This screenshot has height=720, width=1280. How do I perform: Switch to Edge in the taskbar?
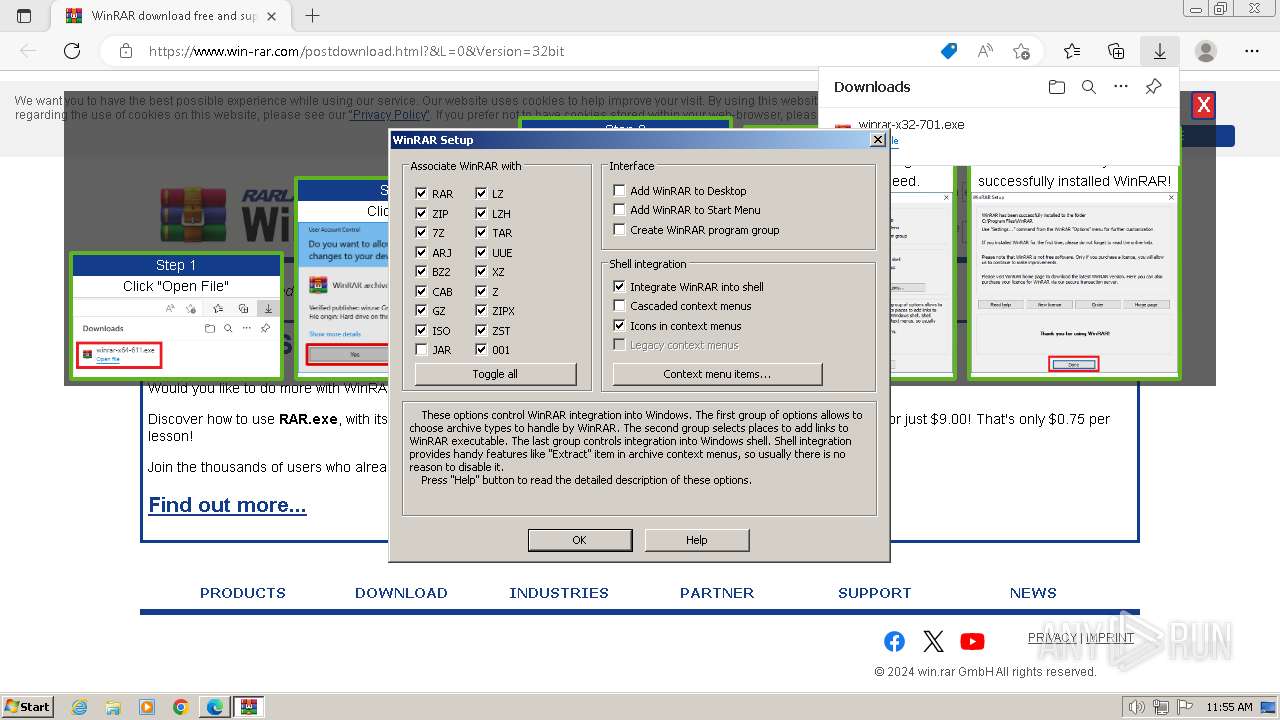pos(215,707)
